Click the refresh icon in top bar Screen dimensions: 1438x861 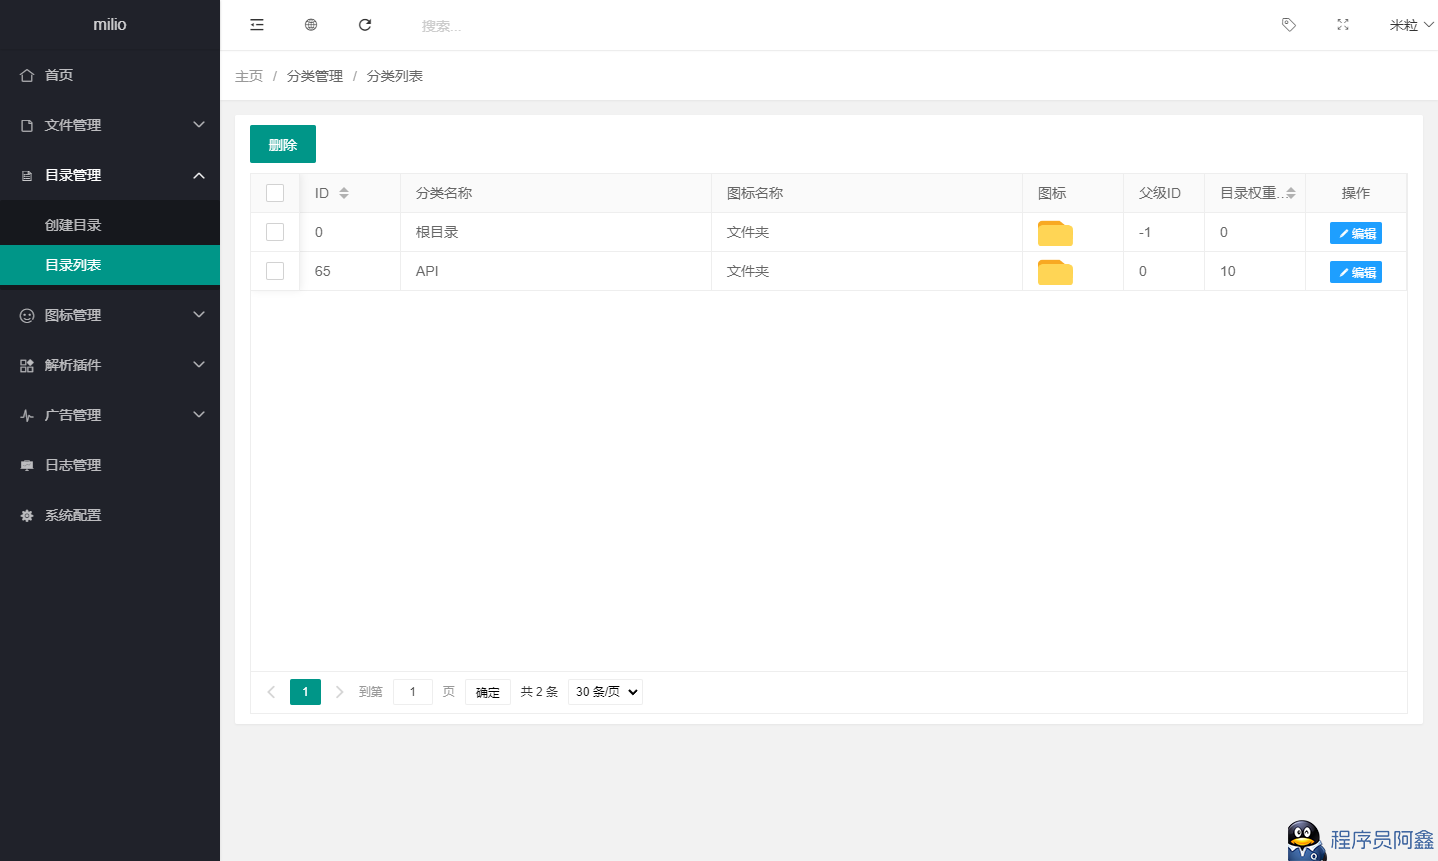pos(365,25)
